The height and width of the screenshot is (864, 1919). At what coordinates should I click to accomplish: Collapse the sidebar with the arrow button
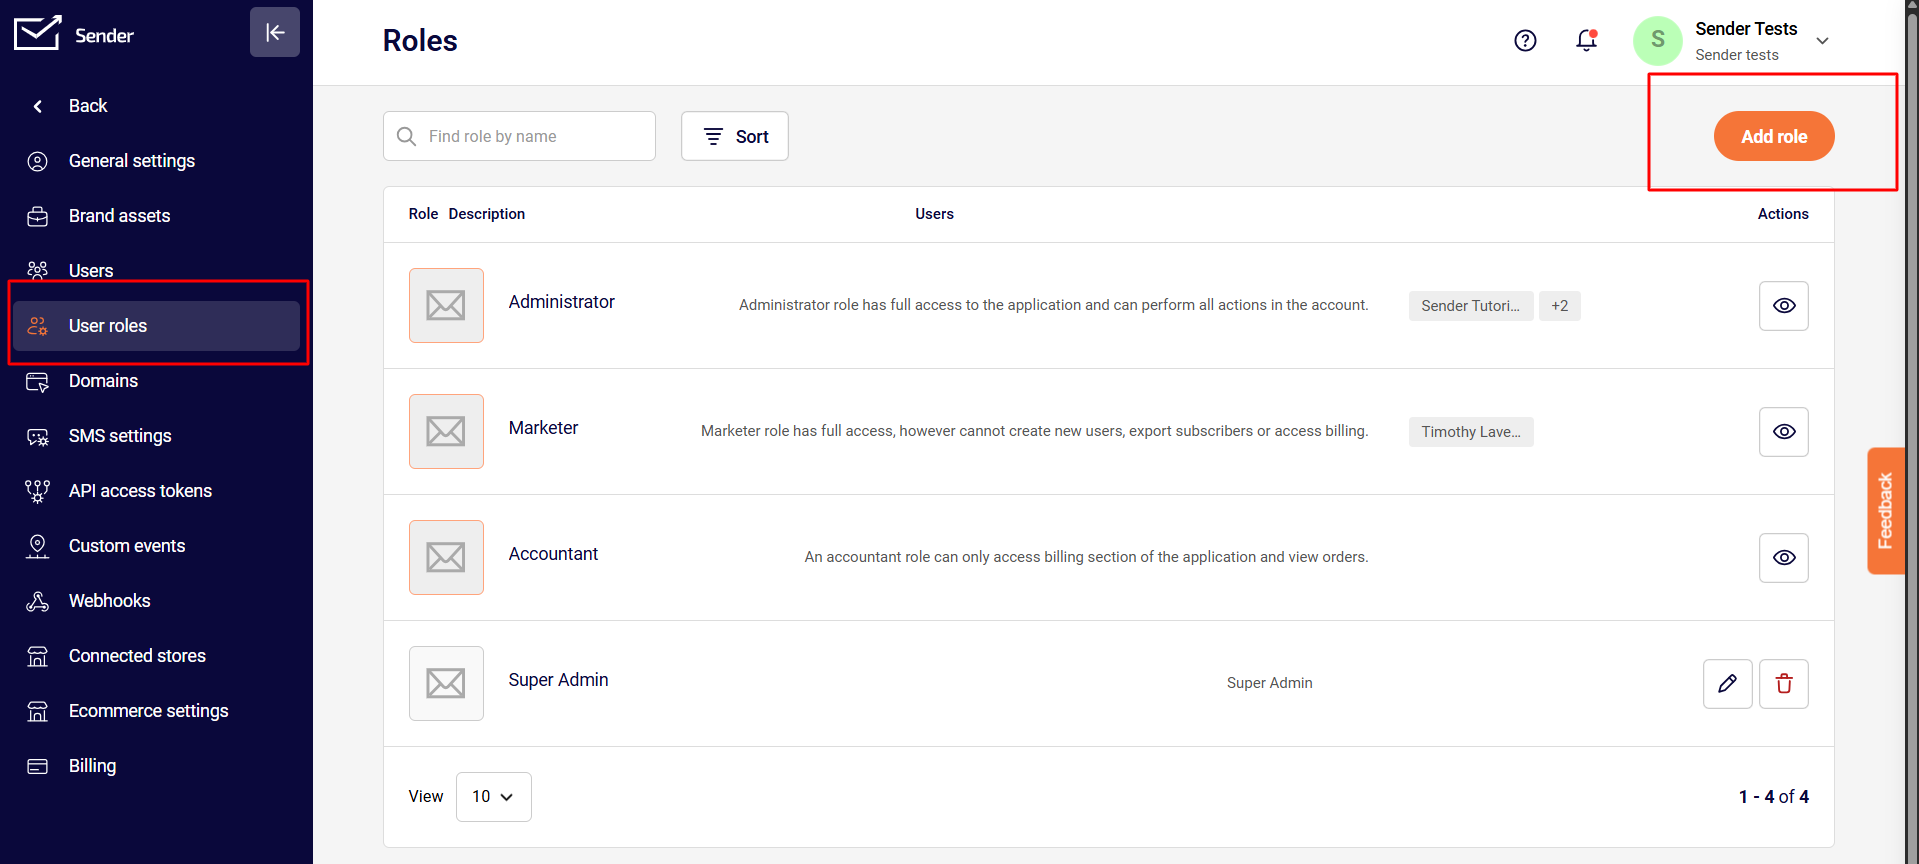pyautogui.click(x=275, y=32)
